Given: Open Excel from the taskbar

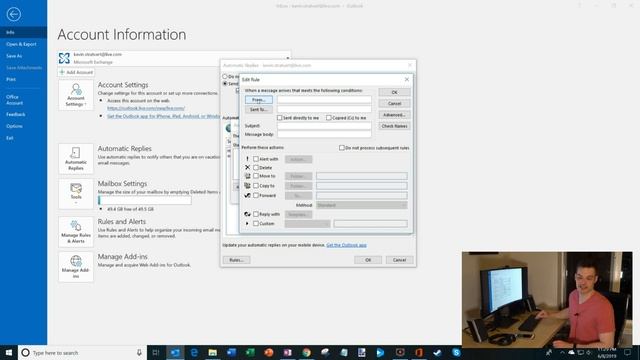Looking at the screenshot, I should 250,353.
